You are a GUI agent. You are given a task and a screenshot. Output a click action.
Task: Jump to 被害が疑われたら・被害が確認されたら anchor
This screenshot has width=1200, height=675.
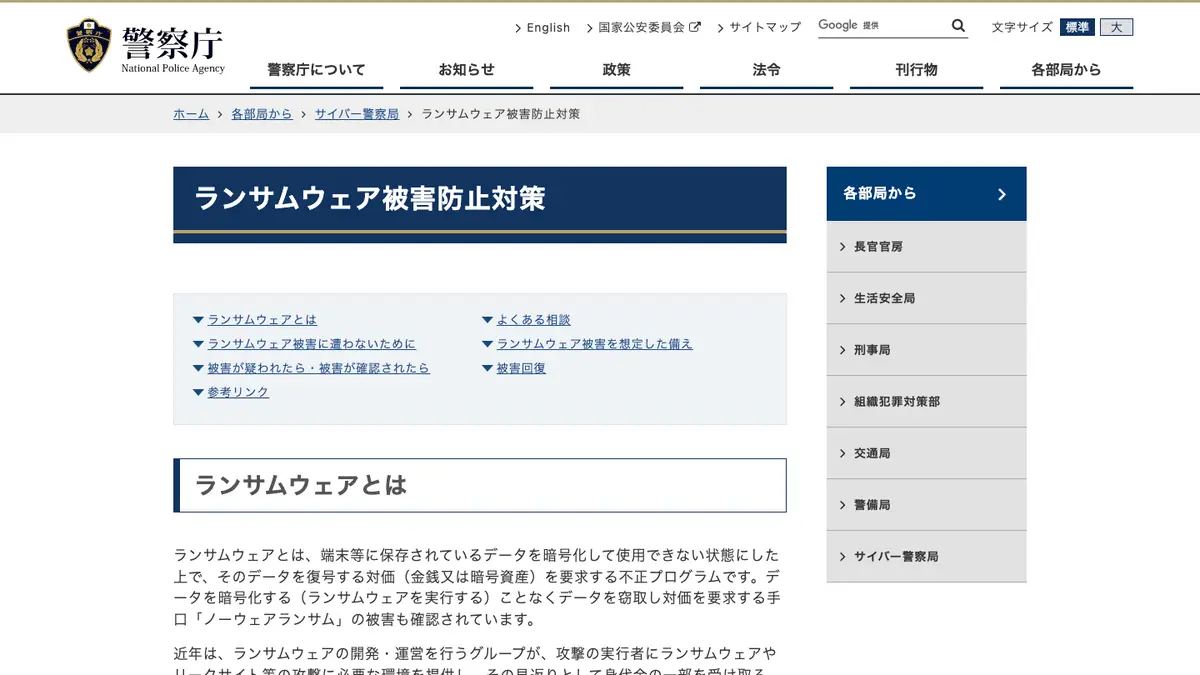318,368
